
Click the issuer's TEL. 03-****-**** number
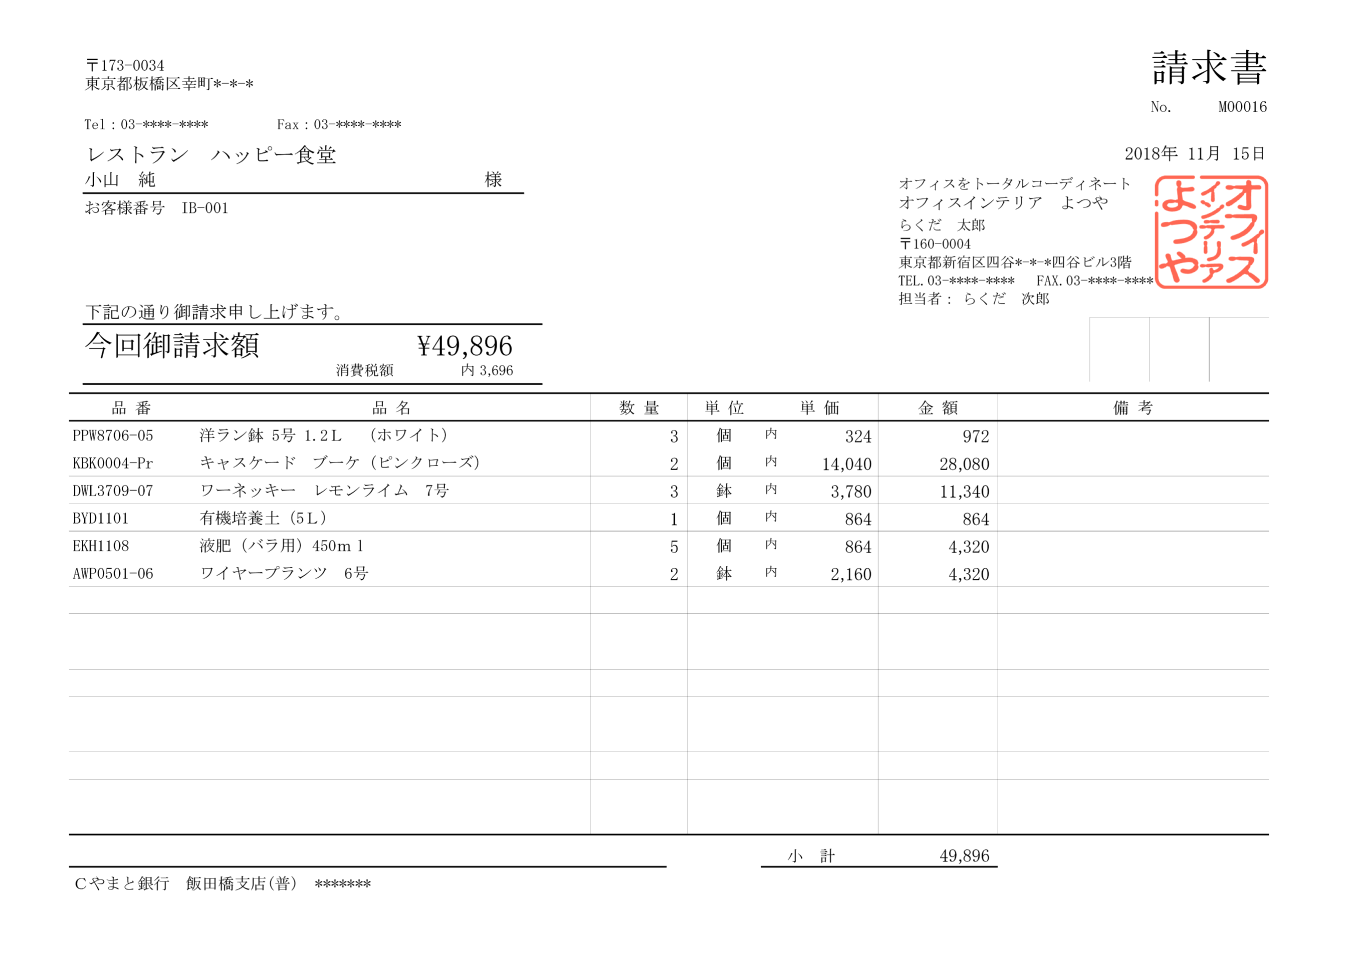pos(957,281)
